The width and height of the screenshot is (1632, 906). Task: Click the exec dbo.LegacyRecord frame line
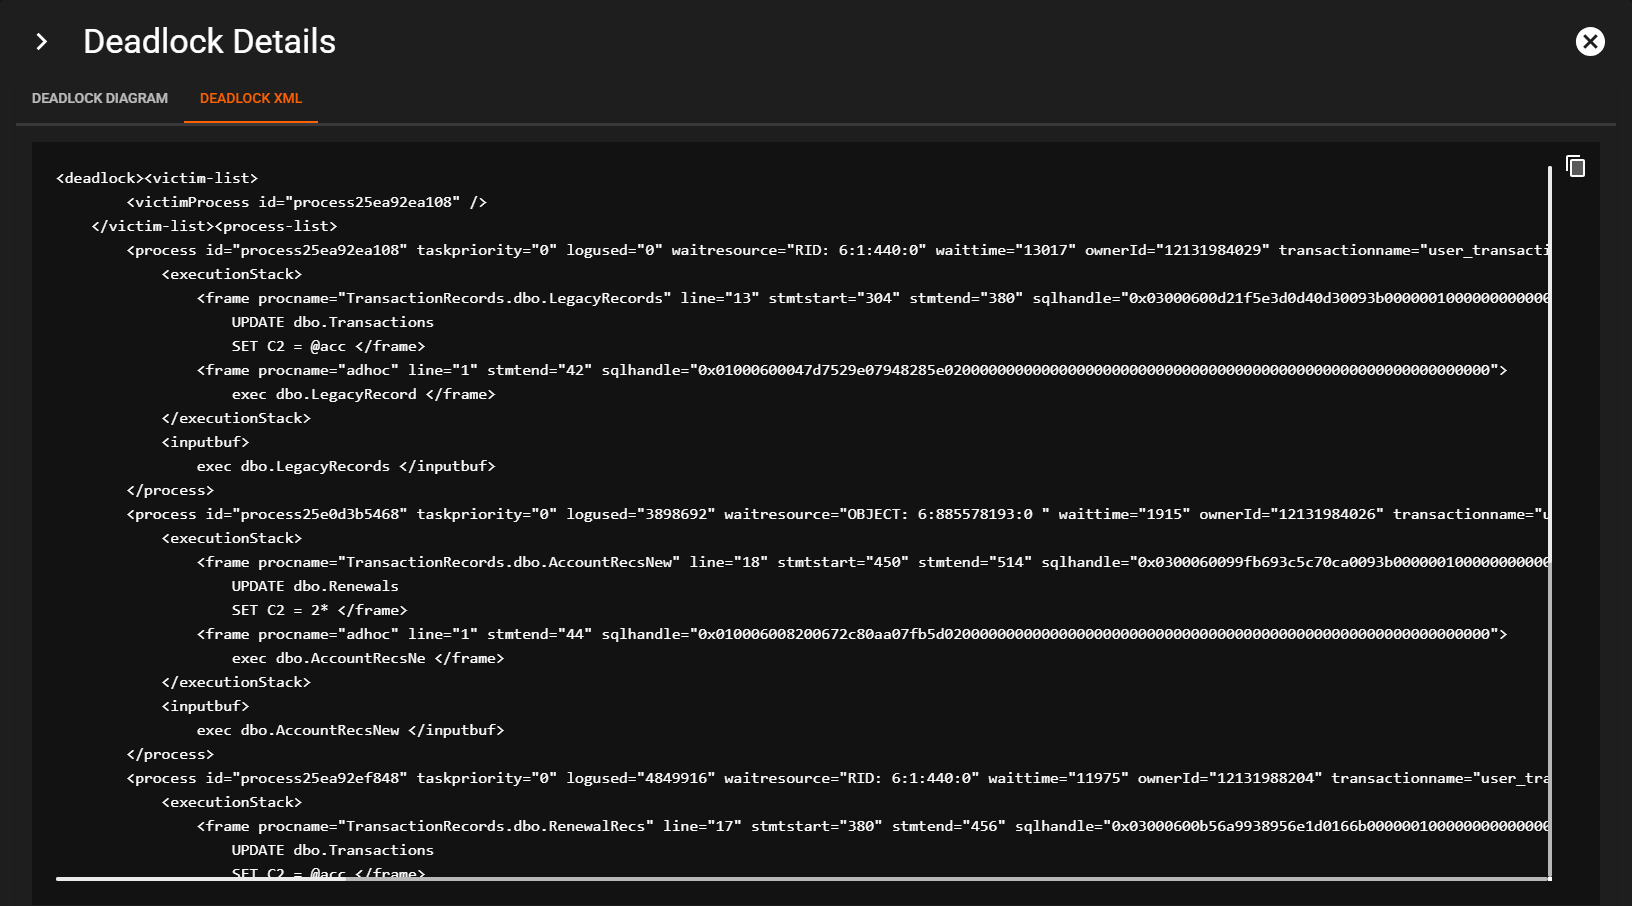pos(363,394)
